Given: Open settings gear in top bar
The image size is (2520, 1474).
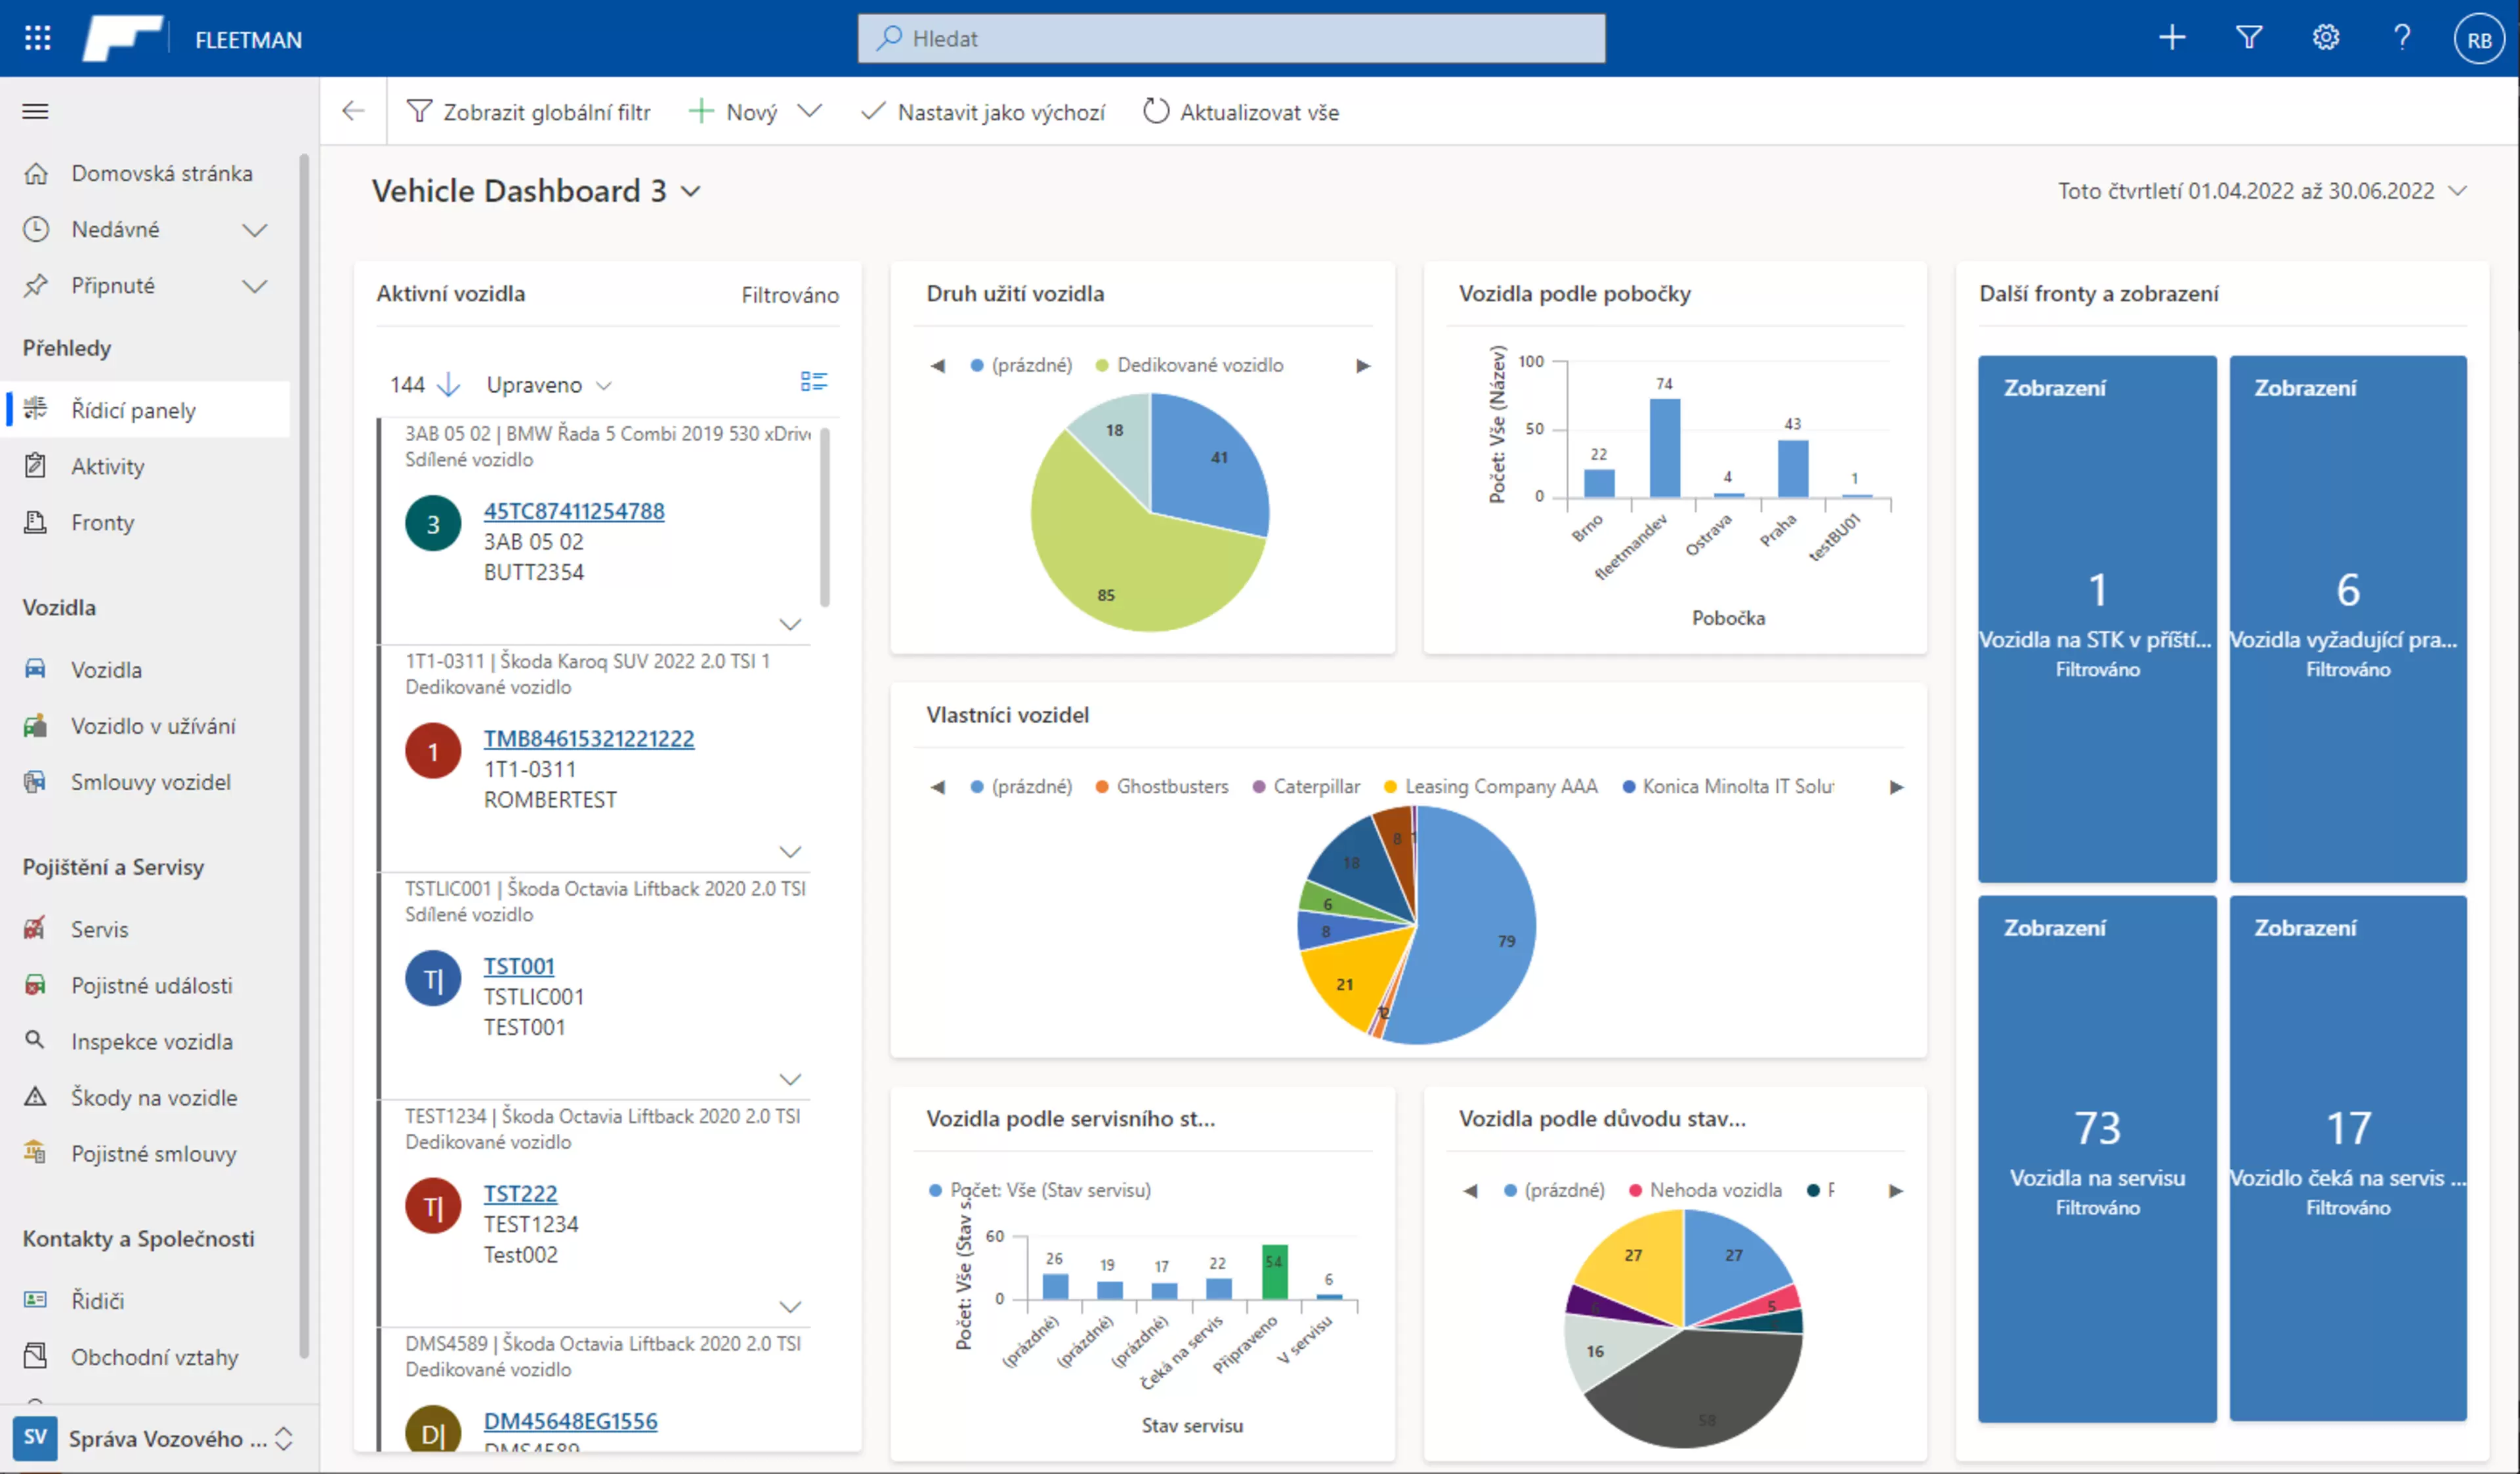Looking at the screenshot, I should coord(2325,38).
